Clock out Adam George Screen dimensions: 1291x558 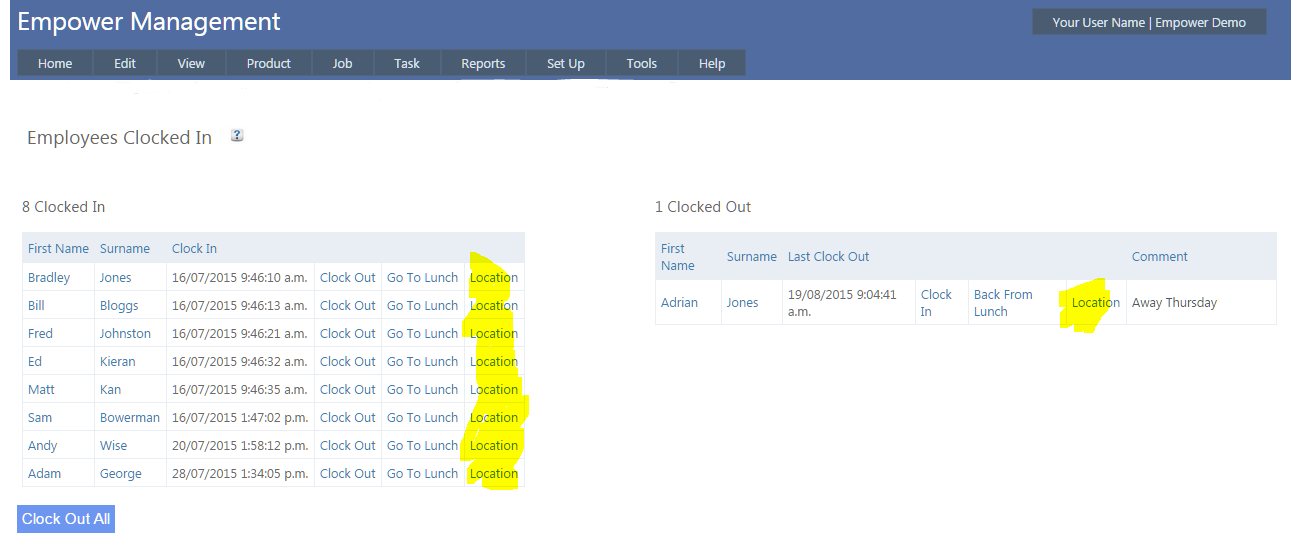pos(347,474)
